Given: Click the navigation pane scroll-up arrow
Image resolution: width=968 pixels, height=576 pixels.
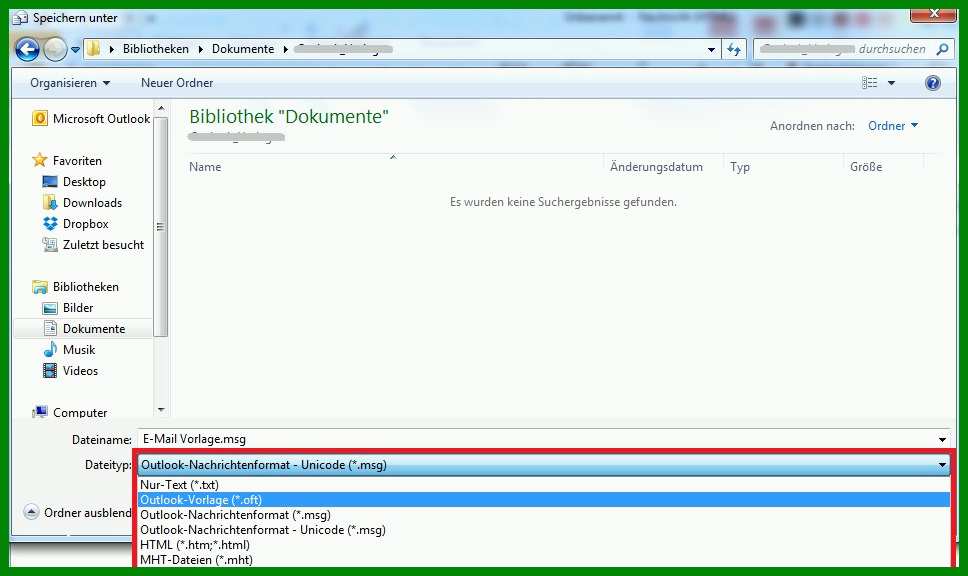Looking at the screenshot, I should pos(161,109).
